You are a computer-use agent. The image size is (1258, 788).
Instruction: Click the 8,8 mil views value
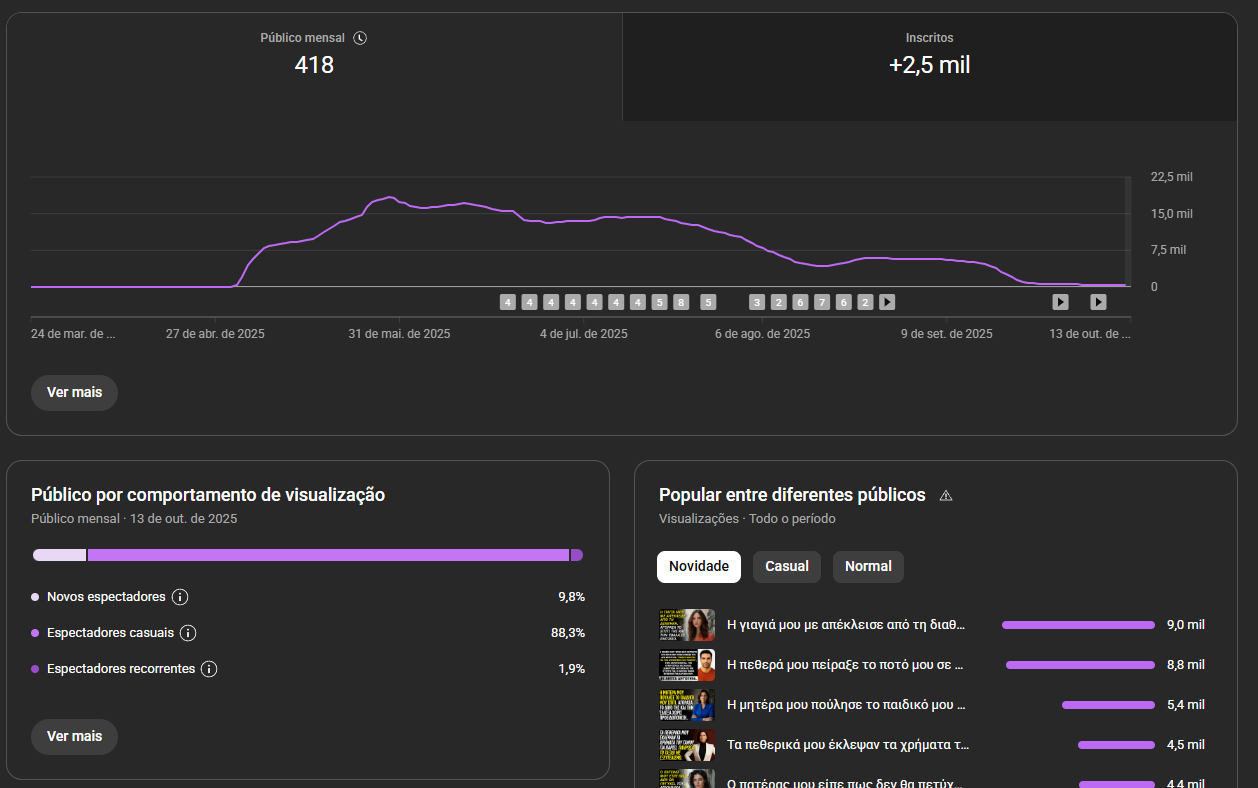[1186, 665]
